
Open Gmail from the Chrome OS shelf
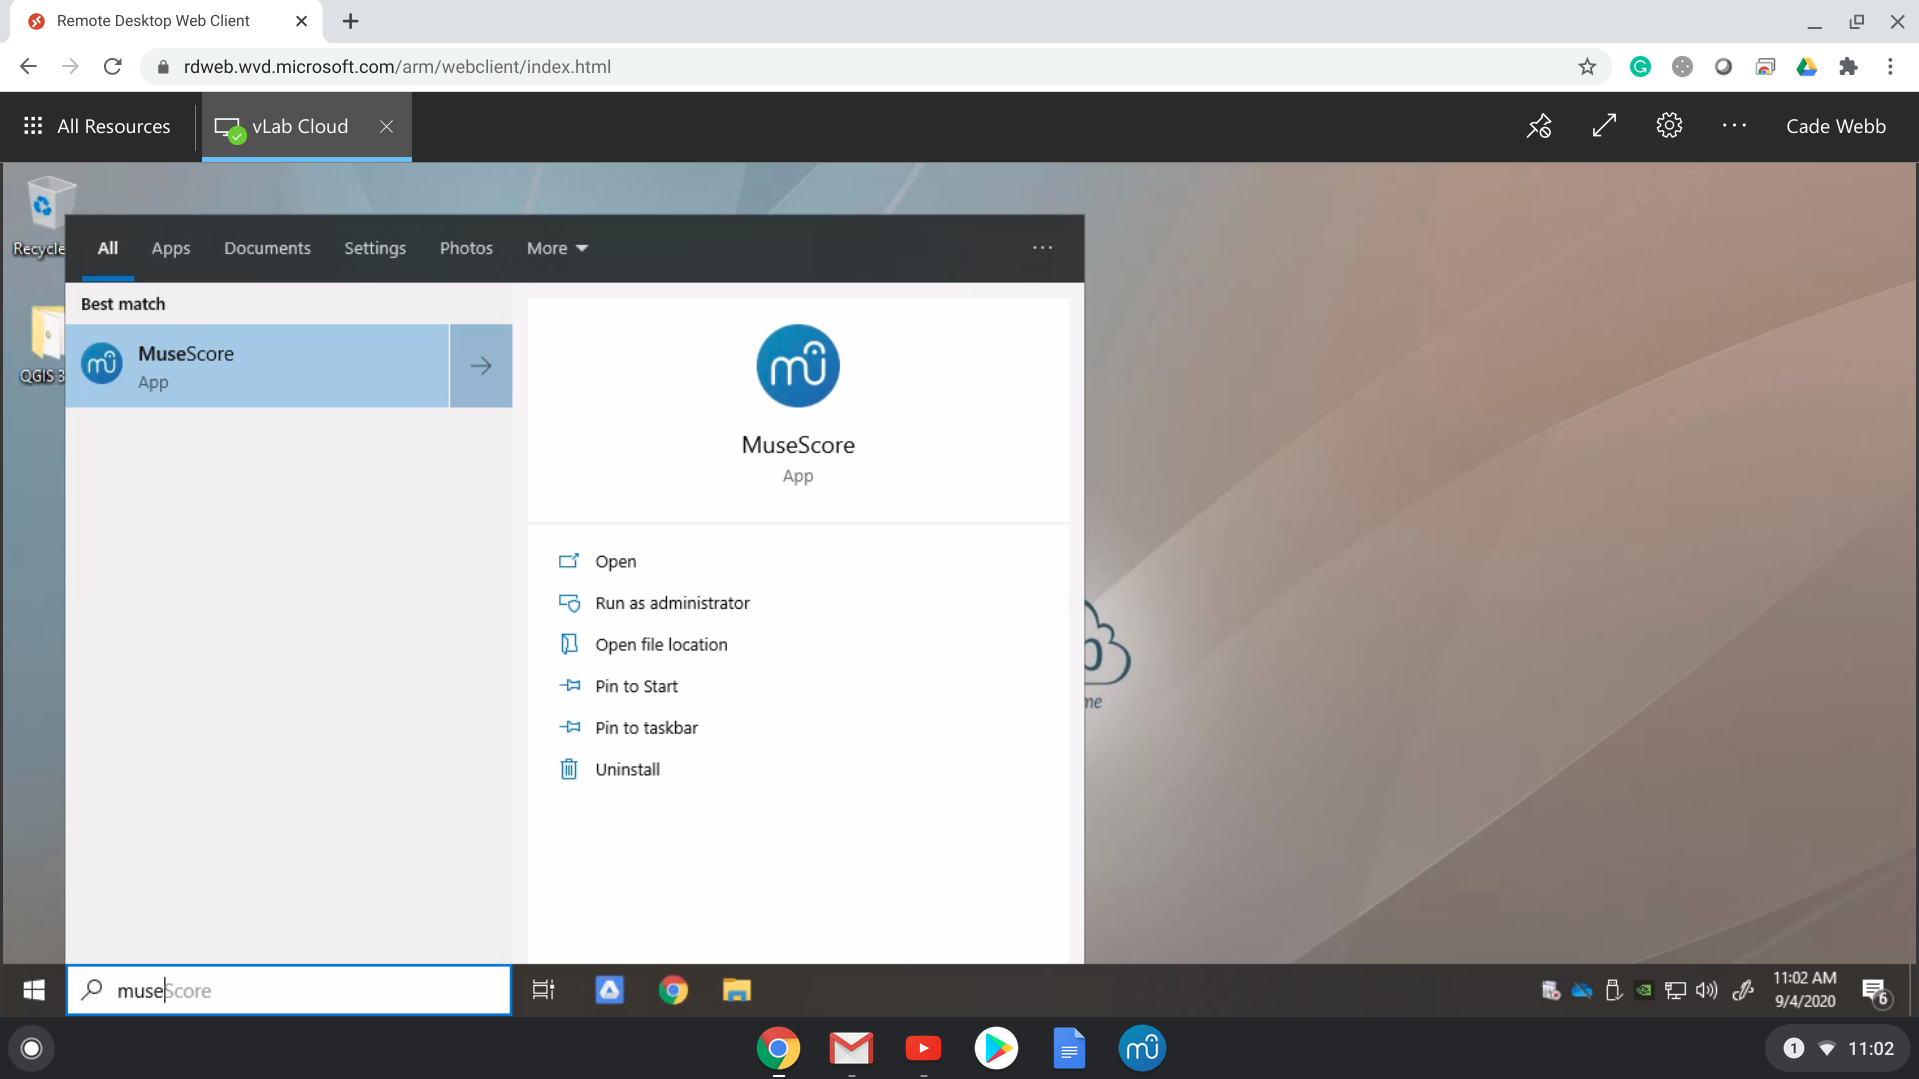[x=851, y=1048]
